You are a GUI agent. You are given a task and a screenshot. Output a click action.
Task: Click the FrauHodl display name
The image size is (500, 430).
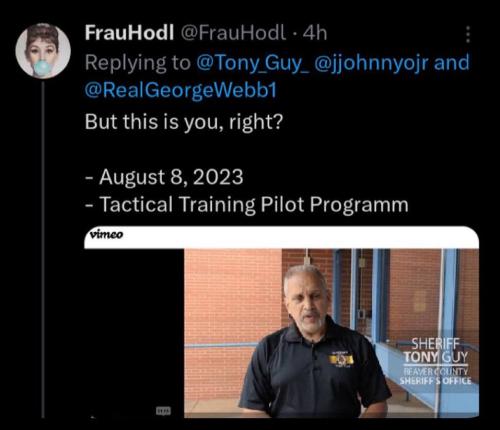(129, 33)
